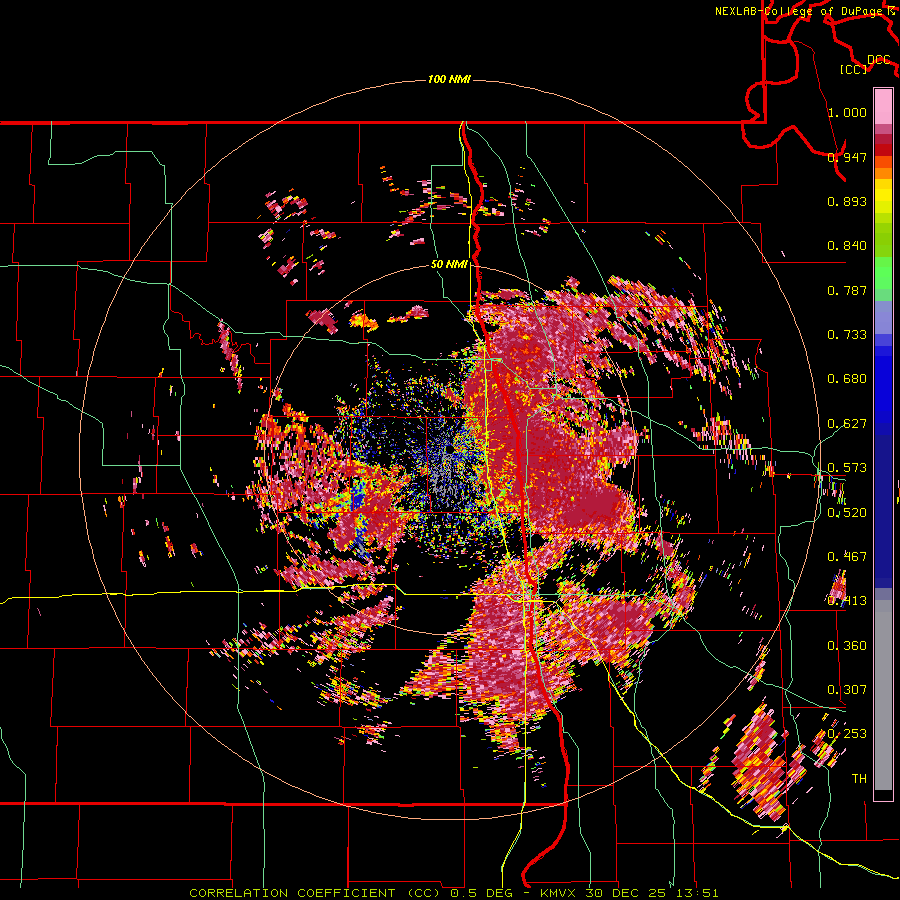Select the 0.627 legend value
900x900 pixels.
[x=847, y=424]
